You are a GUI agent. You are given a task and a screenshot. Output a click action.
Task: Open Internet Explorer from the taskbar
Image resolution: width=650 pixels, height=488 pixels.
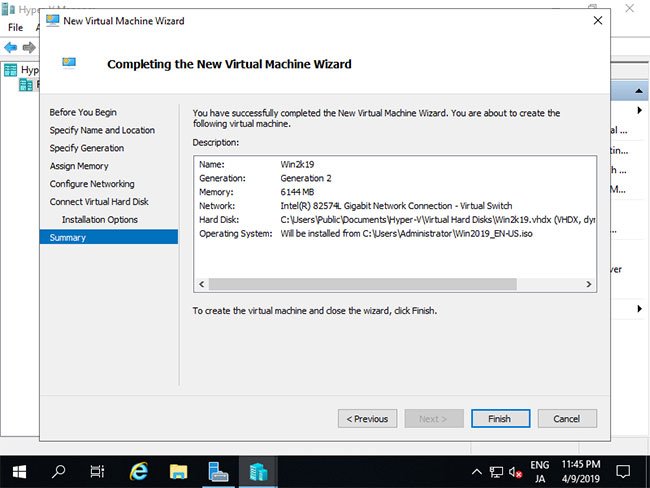(138, 472)
